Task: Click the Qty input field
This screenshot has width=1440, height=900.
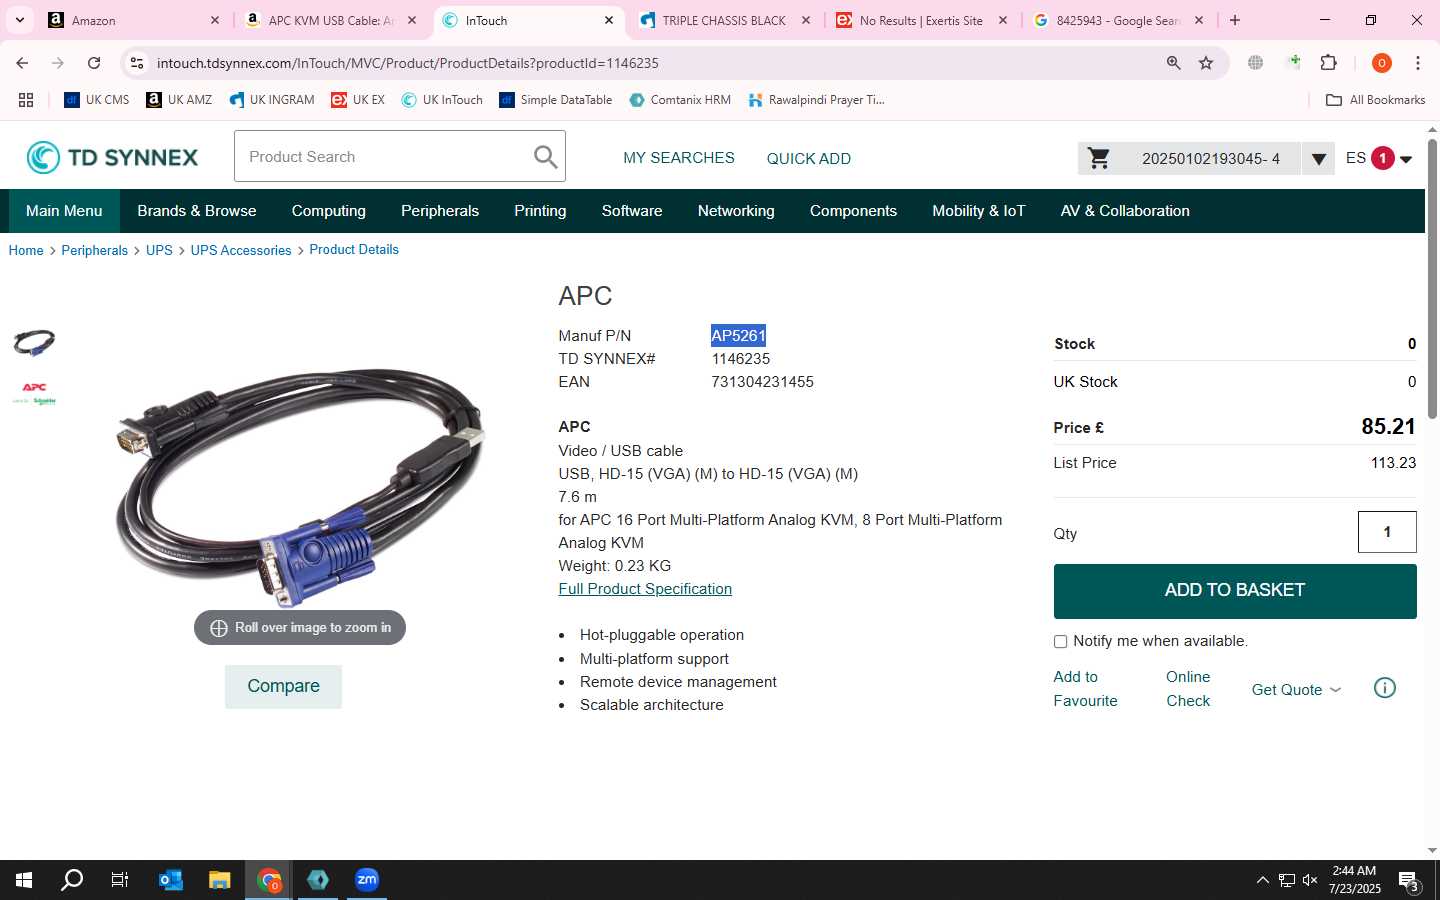Action: [1387, 532]
